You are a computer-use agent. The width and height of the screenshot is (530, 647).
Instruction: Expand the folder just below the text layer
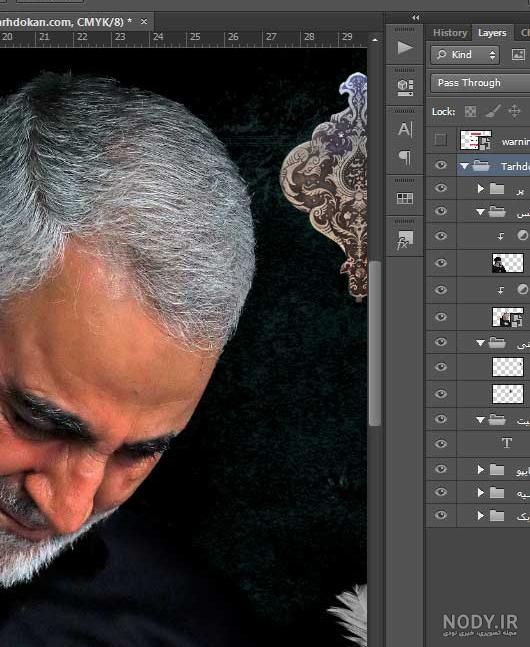(480, 470)
